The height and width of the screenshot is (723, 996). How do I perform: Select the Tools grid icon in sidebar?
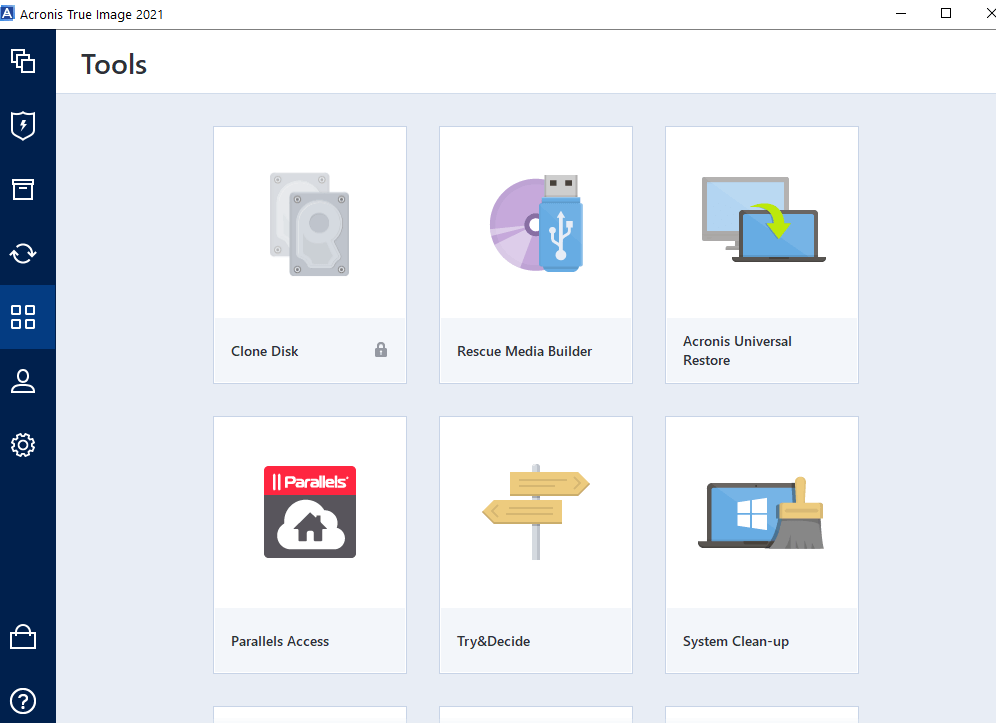23,317
